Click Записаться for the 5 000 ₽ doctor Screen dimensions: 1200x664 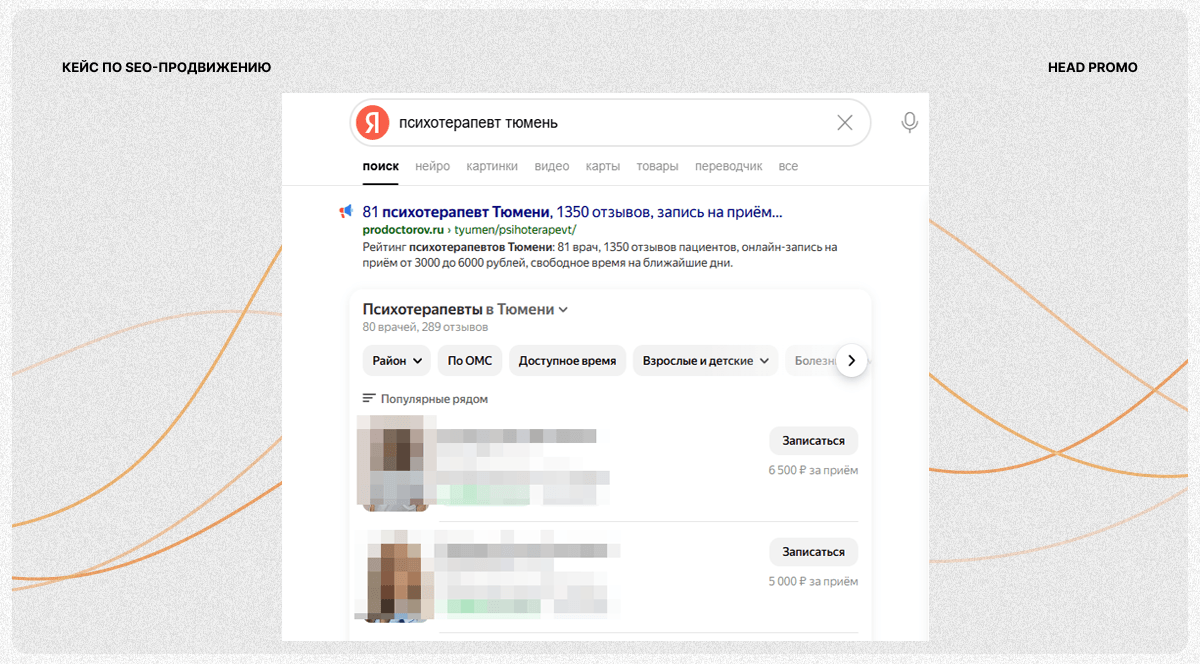[x=813, y=551]
